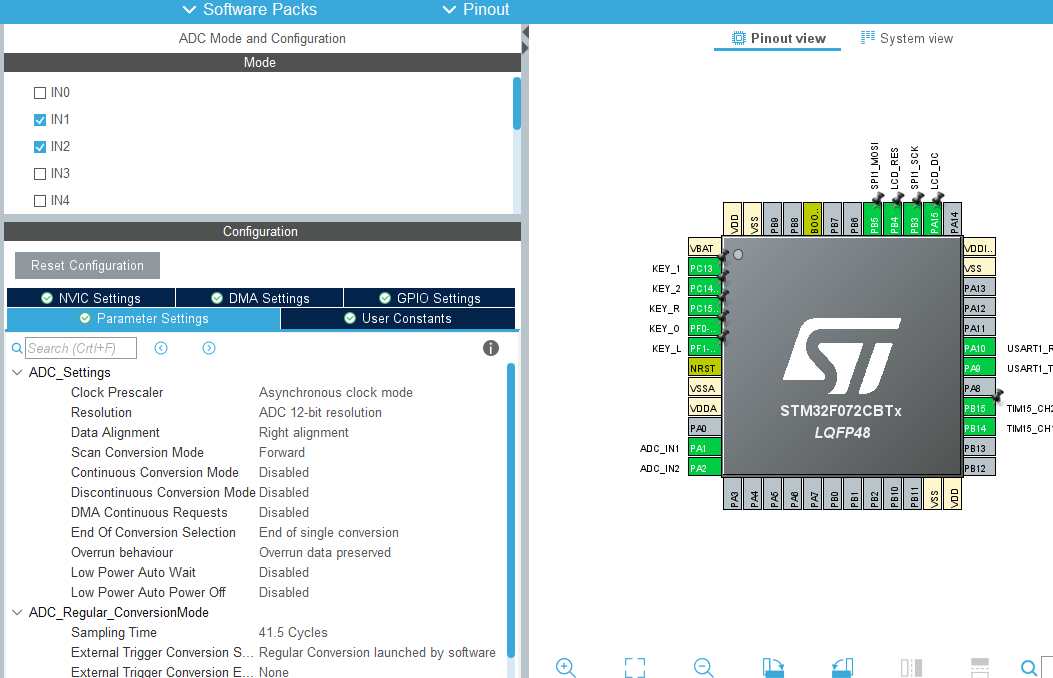Select pin PB3 on the chip
Image resolution: width=1053 pixels, height=678 pixels.
point(913,219)
